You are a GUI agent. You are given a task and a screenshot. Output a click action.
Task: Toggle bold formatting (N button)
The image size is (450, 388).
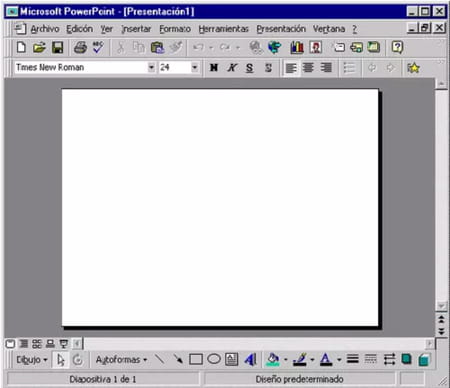[x=214, y=68]
